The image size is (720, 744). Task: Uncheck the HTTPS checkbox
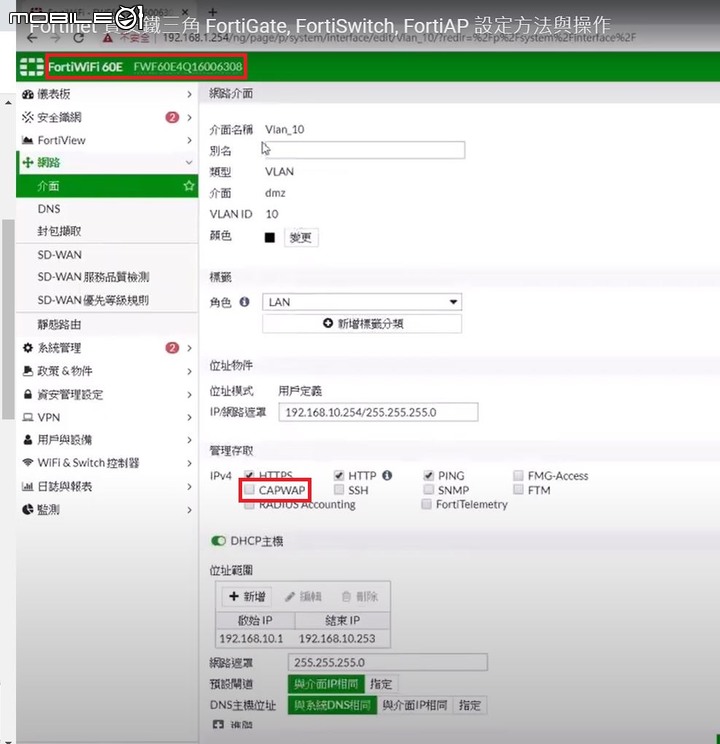click(249, 474)
